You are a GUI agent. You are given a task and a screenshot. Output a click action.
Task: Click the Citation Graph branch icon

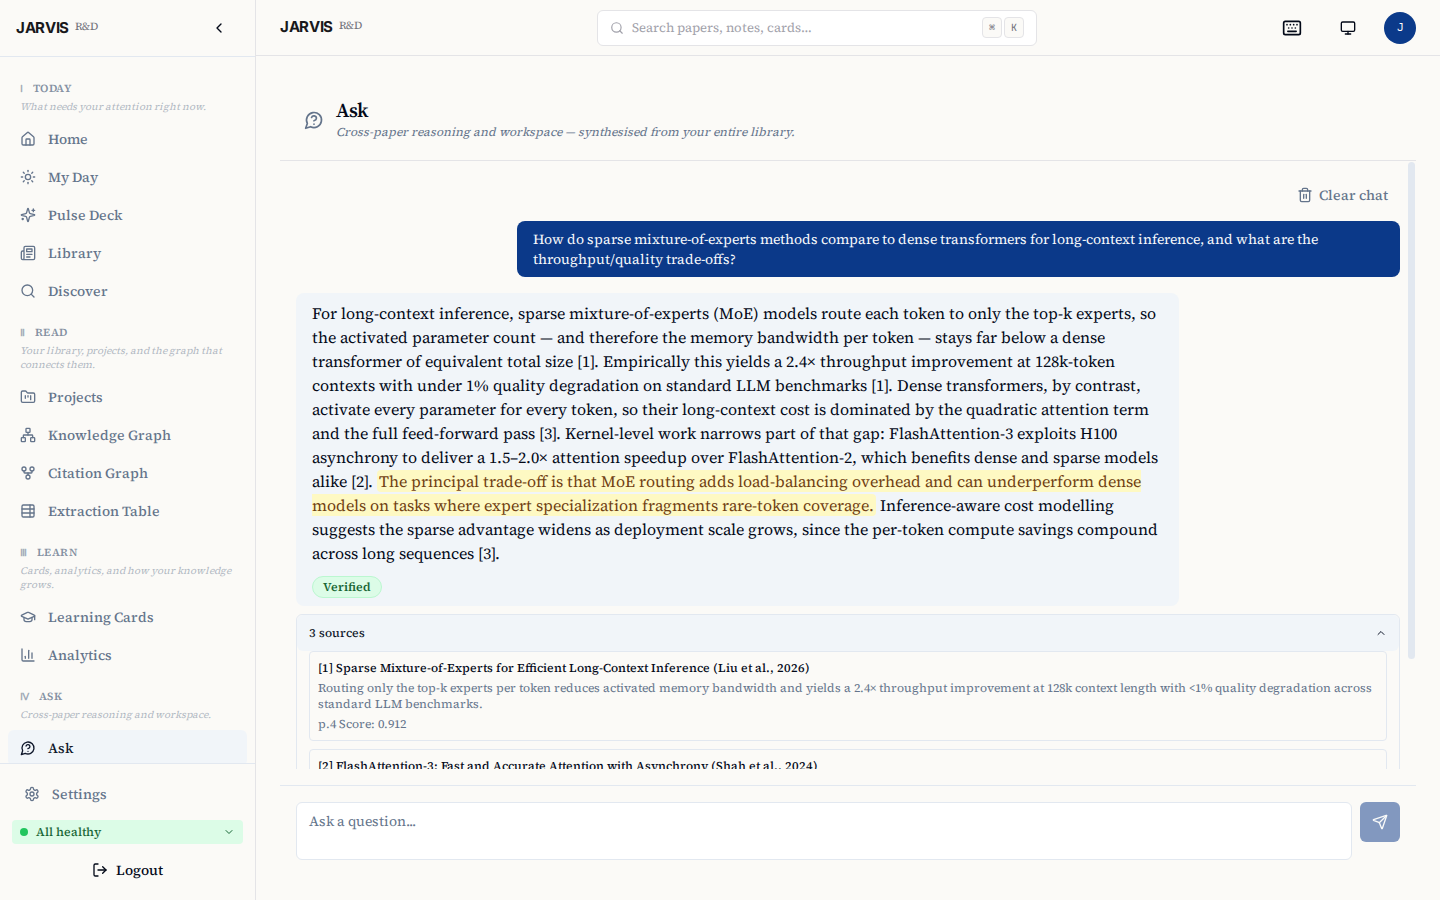point(28,473)
